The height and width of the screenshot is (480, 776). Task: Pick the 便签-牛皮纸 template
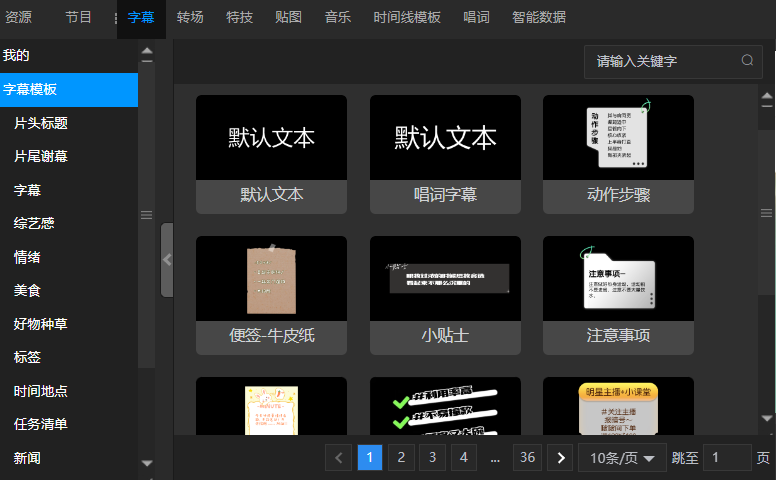coord(271,280)
